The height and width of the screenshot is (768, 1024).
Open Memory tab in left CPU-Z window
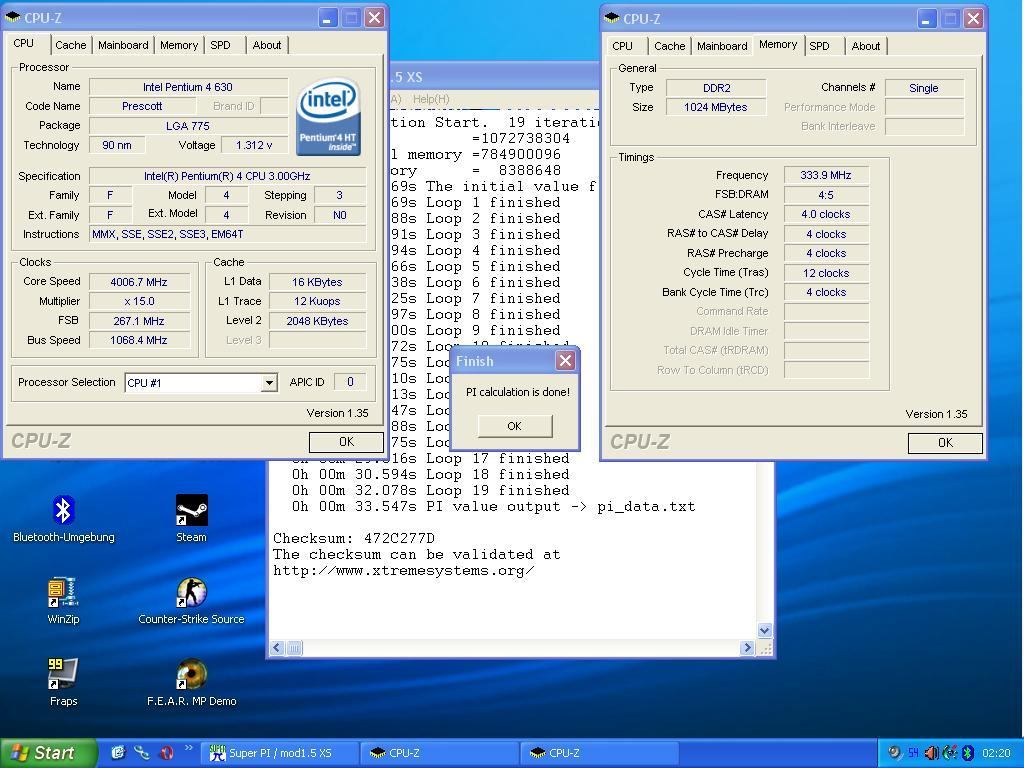(179, 45)
